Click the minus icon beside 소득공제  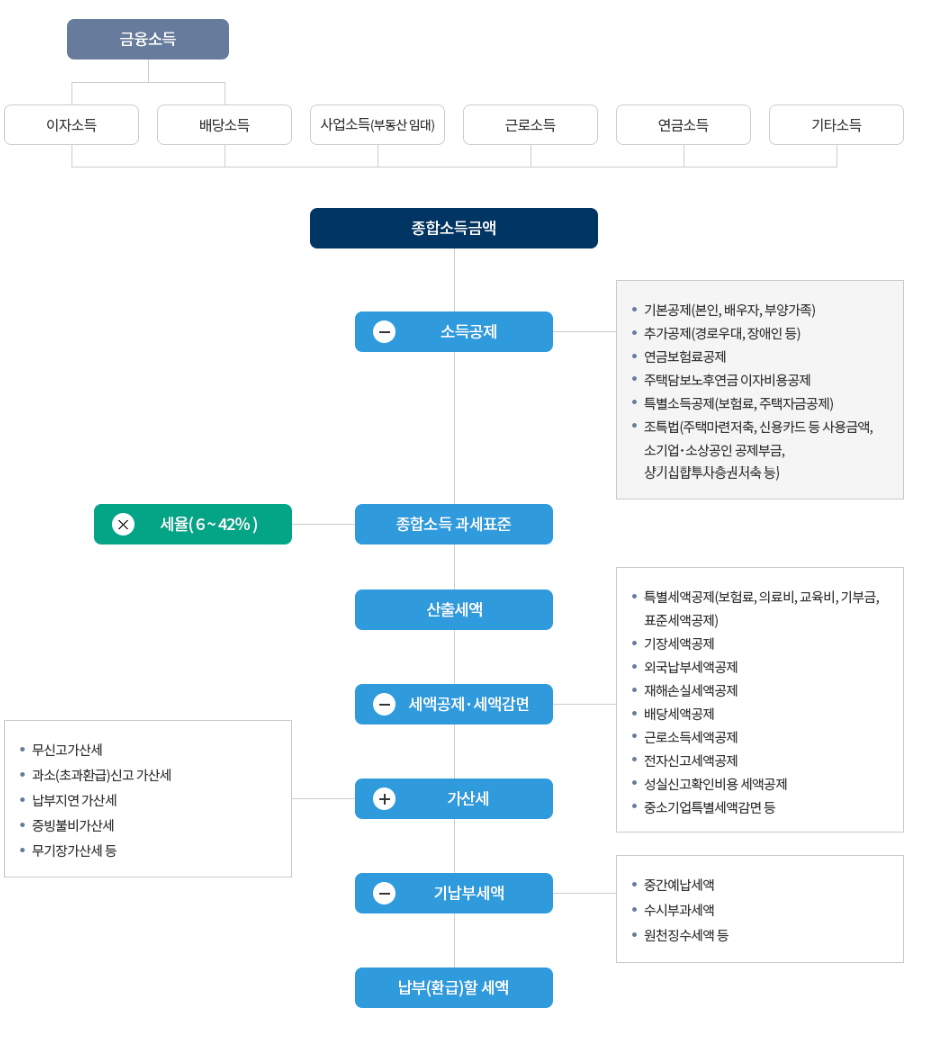(383, 332)
